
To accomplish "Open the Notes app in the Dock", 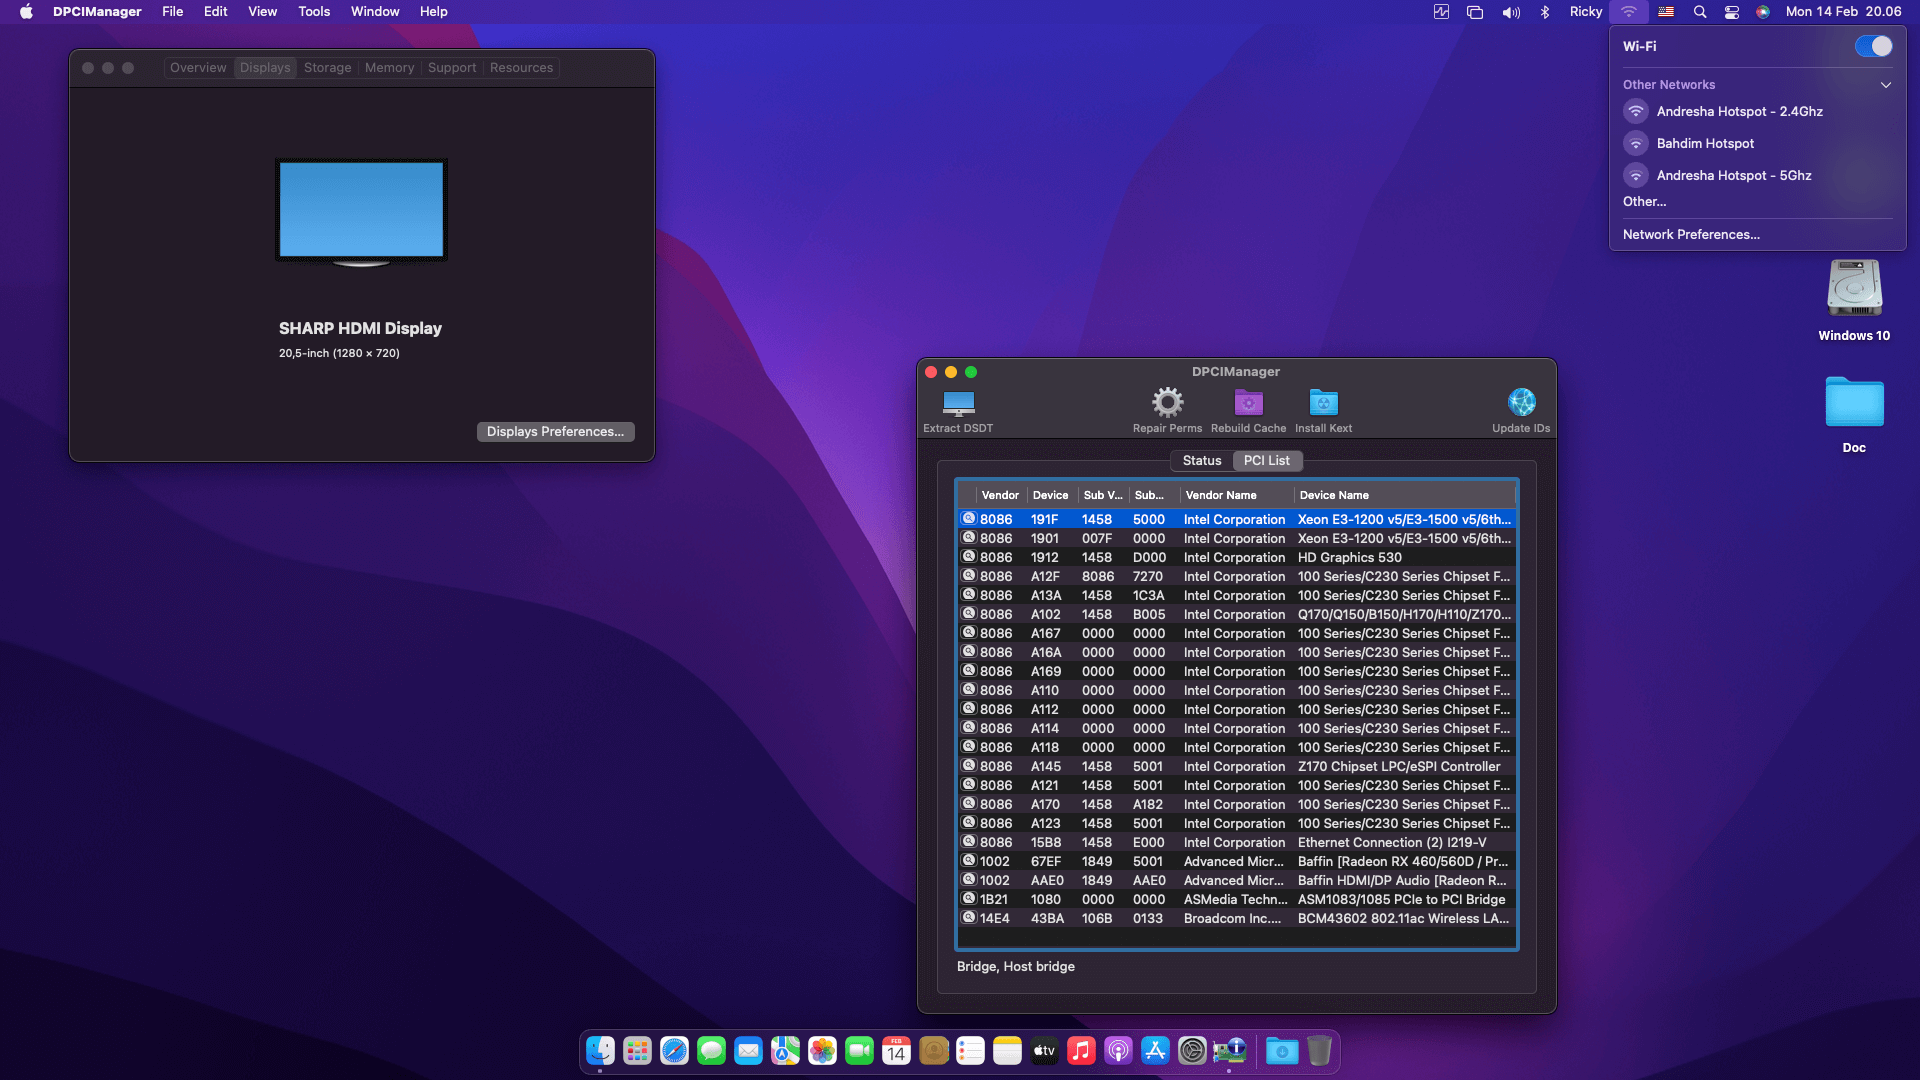I will pyautogui.click(x=1007, y=1050).
